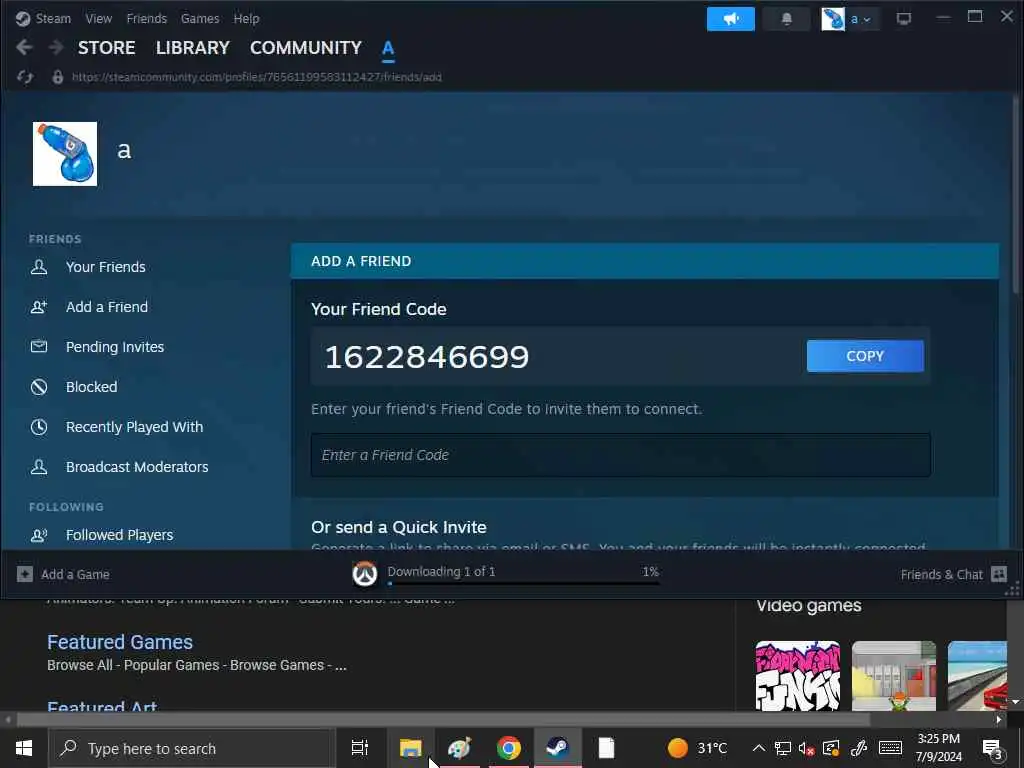Click the Your Friends person icon
Image resolution: width=1024 pixels, height=768 pixels.
coord(39,266)
